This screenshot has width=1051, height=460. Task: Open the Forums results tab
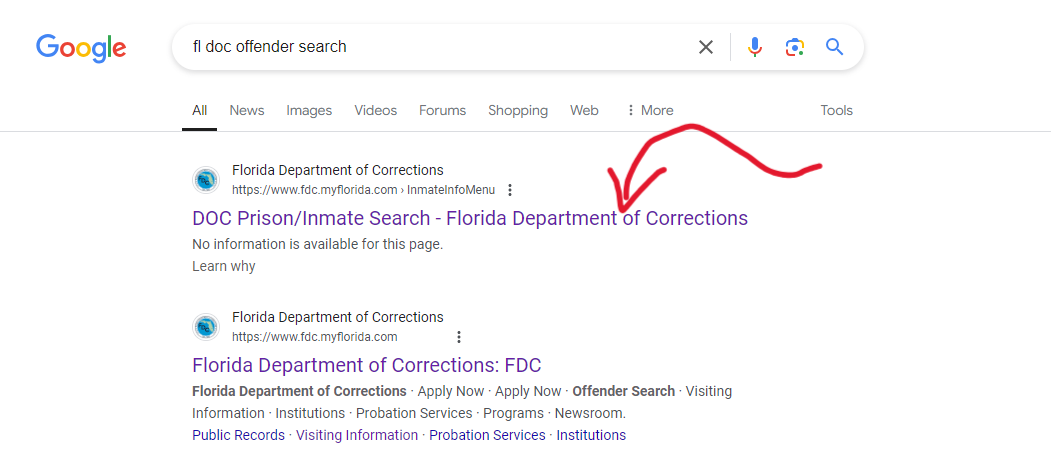pos(442,111)
